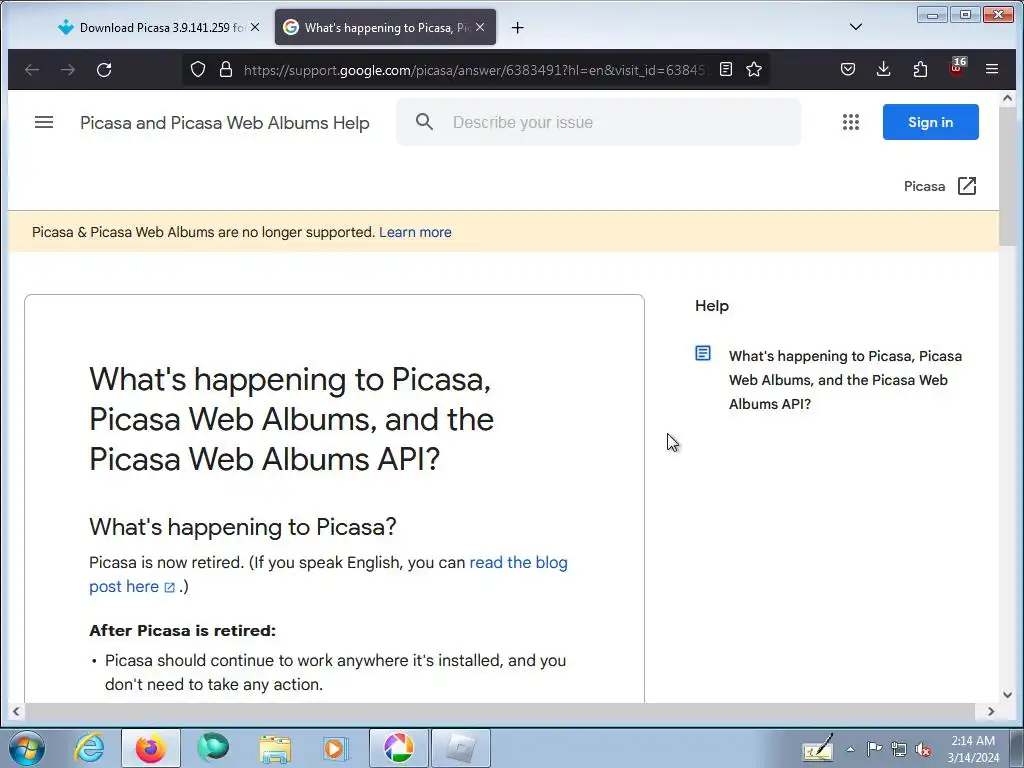
Task: Follow the read the blog post here link
Action: coord(328,575)
